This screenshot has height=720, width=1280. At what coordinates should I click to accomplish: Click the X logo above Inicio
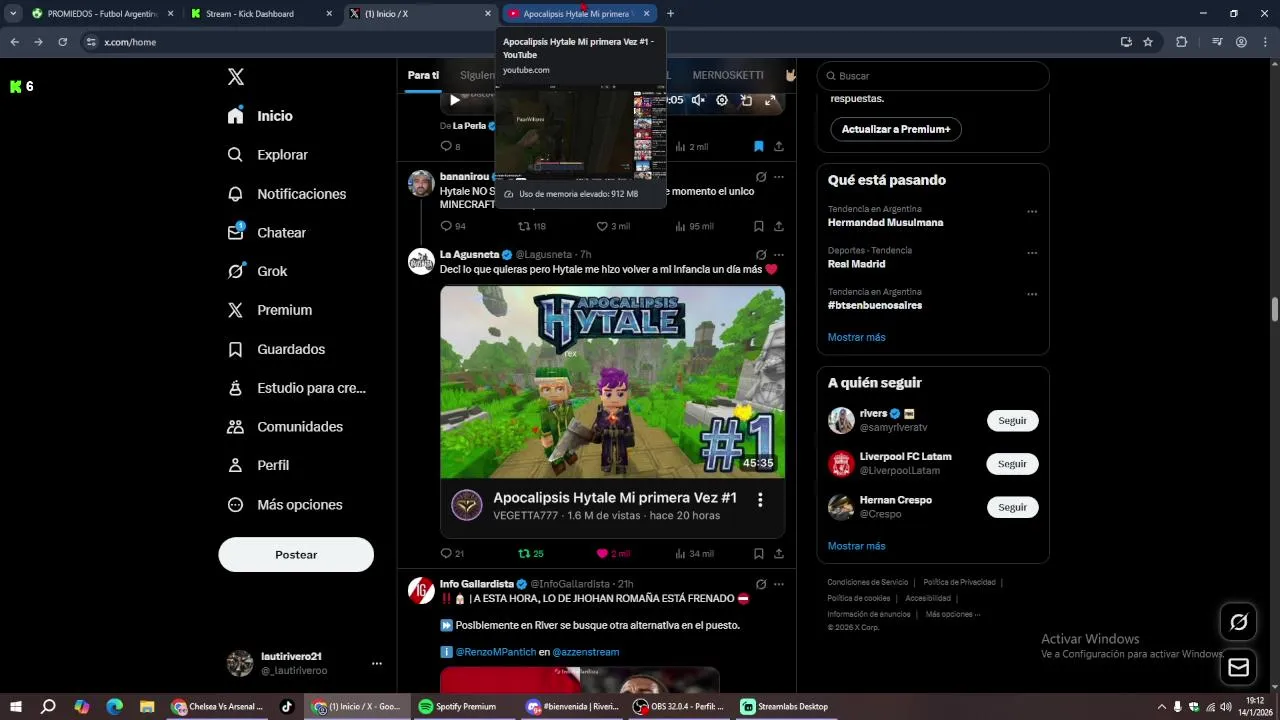point(236,77)
